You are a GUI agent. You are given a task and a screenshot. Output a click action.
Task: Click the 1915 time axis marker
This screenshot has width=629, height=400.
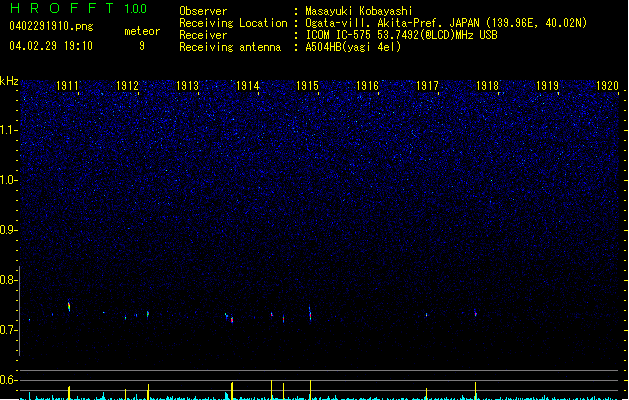pos(307,86)
